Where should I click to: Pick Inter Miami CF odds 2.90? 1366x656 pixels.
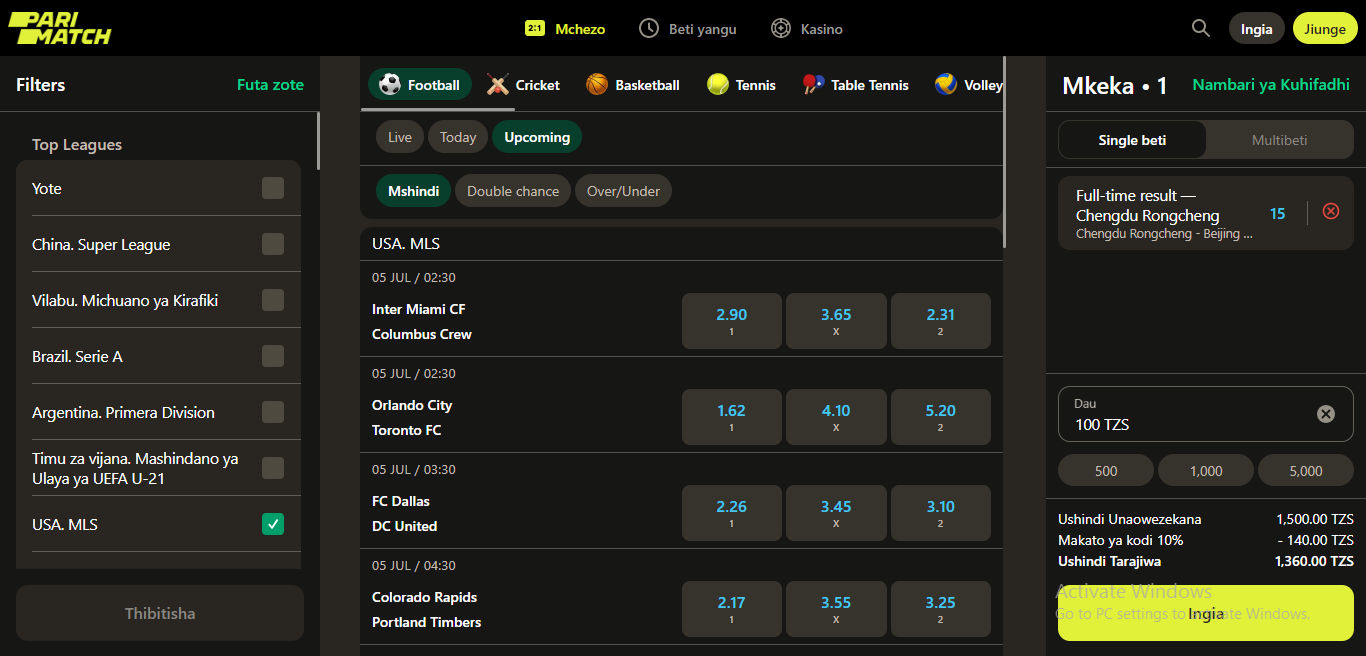(731, 320)
